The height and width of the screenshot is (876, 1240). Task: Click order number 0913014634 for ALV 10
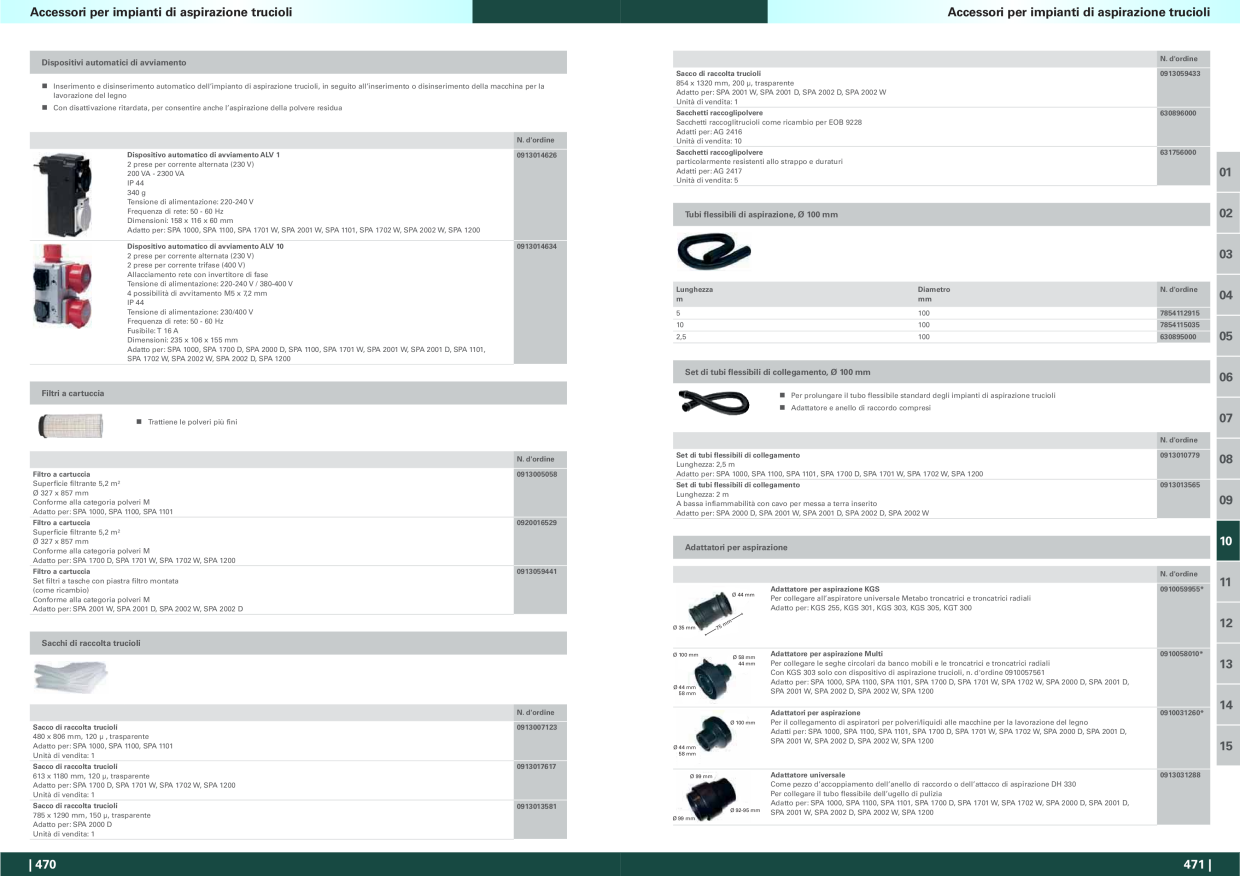pos(537,245)
